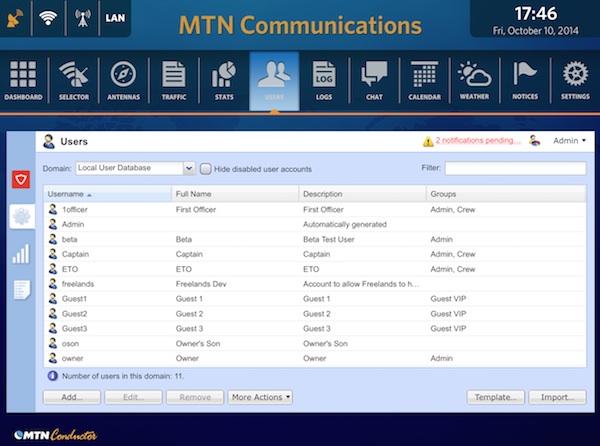The width and height of the screenshot is (600, 446).
Task: Sort by Groups column header
Action: (x=506, y=194)
